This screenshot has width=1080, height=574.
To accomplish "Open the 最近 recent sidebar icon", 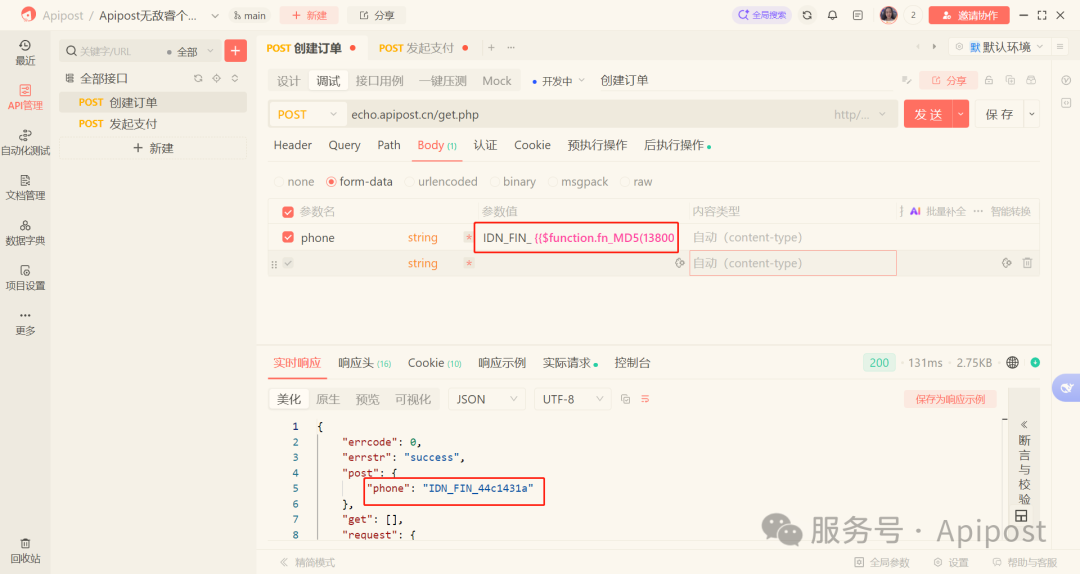I will coord(25,52).
